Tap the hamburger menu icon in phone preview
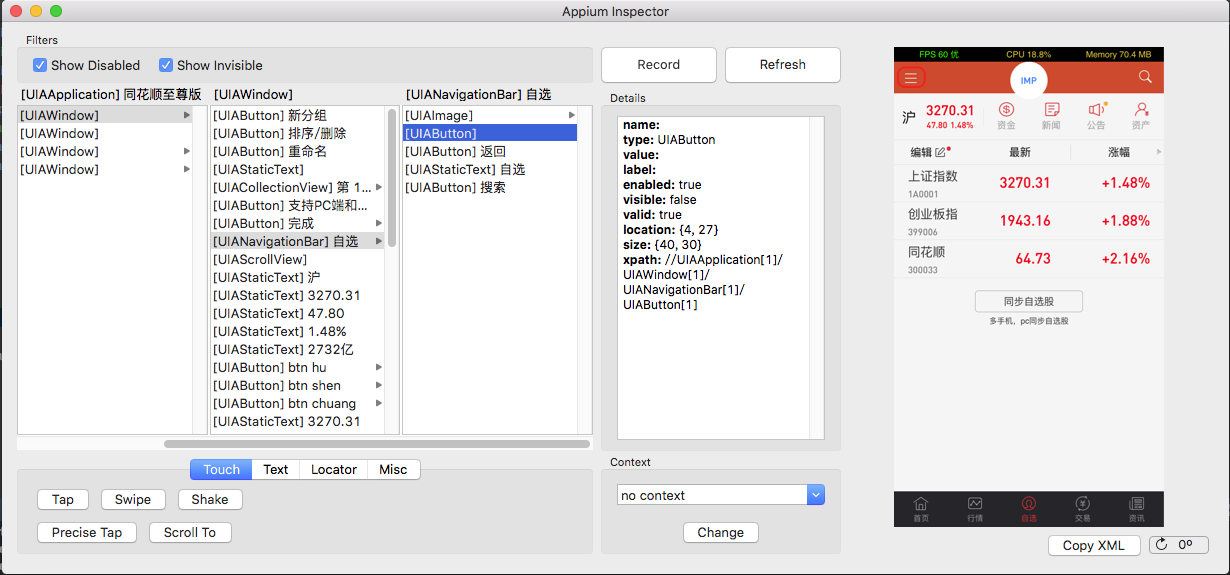Screen dimensions: 1230x575 coord(910,78)
